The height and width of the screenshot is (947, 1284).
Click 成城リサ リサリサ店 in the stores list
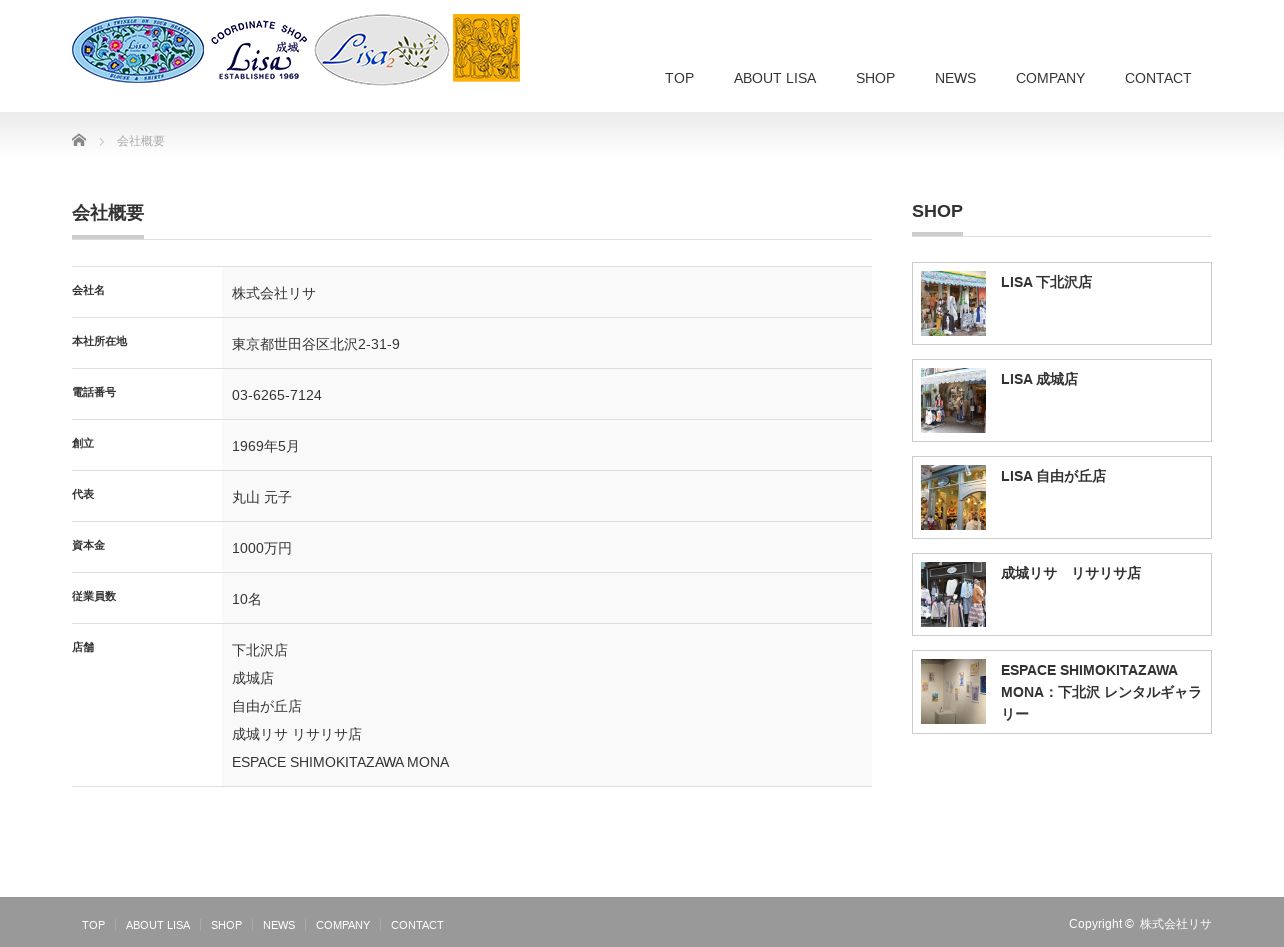[x=297, y=734]
